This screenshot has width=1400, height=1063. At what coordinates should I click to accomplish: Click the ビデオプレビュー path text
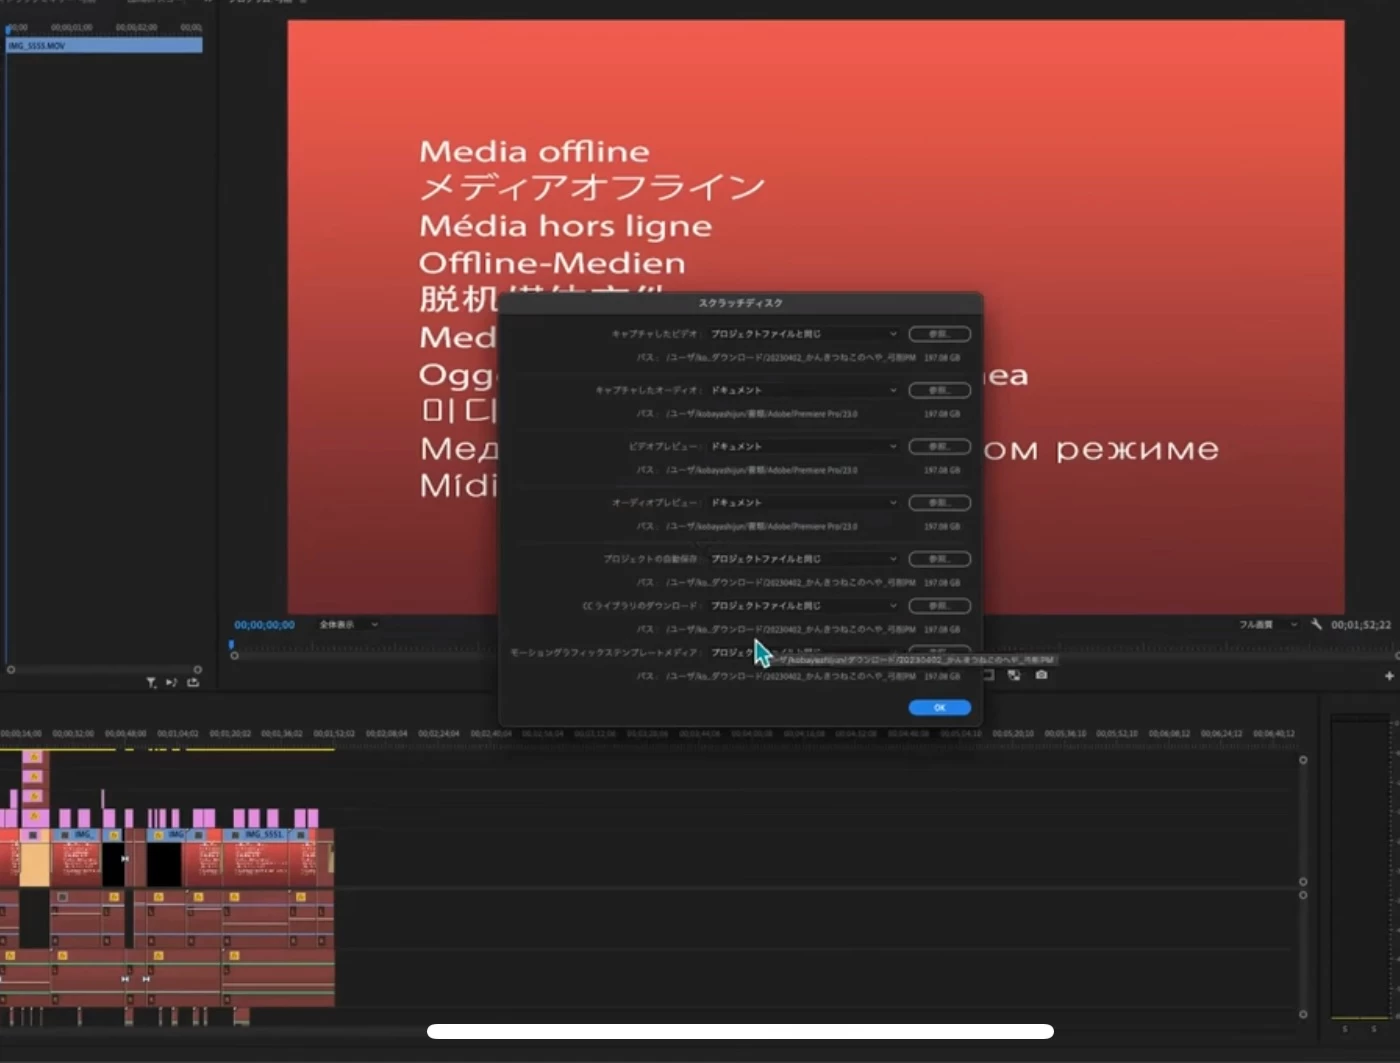[762, 470]
